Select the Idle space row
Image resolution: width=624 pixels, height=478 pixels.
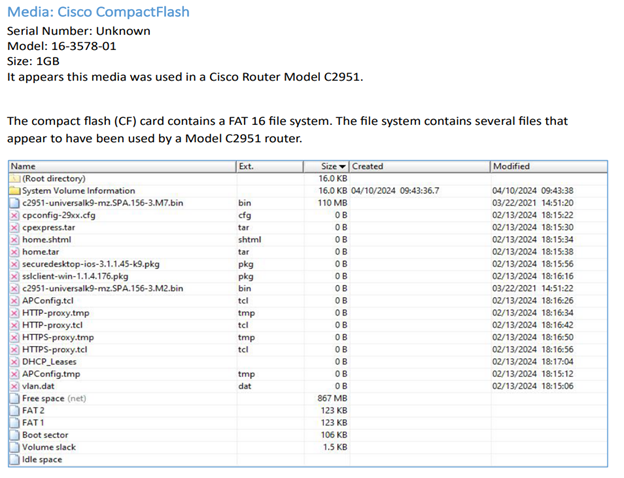tap(42, 460)
